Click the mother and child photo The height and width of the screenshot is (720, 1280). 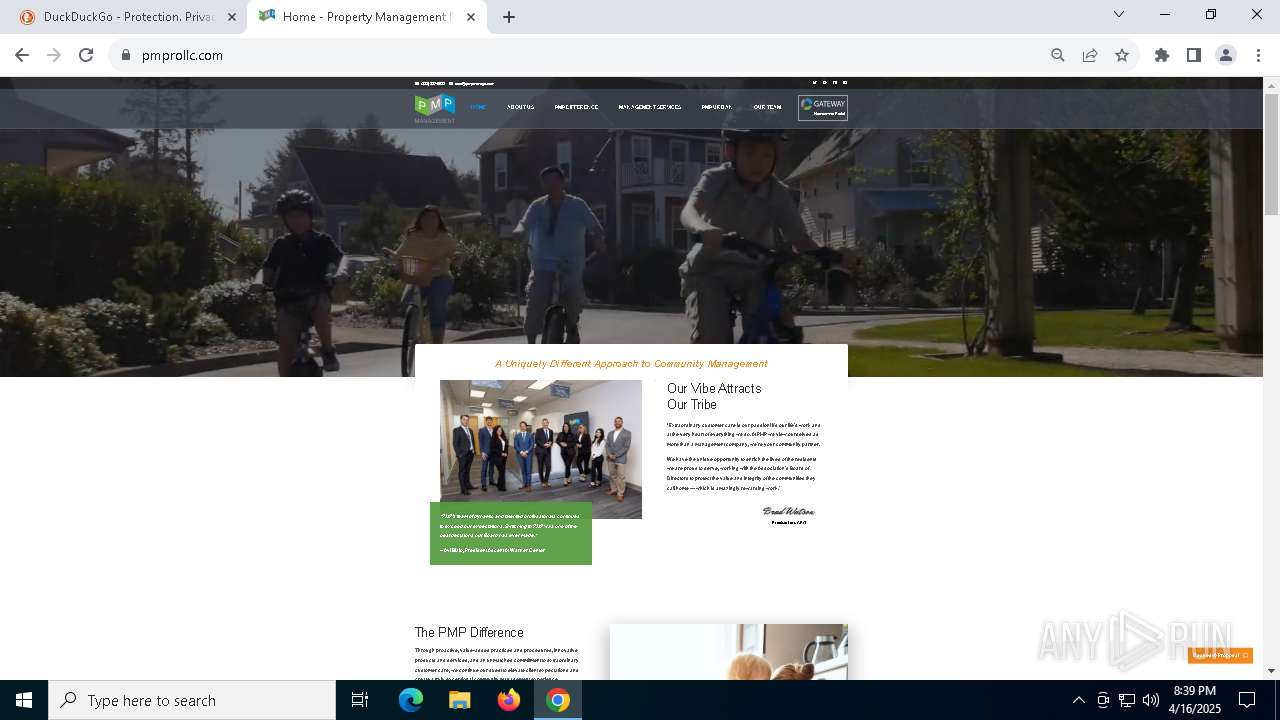click(x=729, y=652)
